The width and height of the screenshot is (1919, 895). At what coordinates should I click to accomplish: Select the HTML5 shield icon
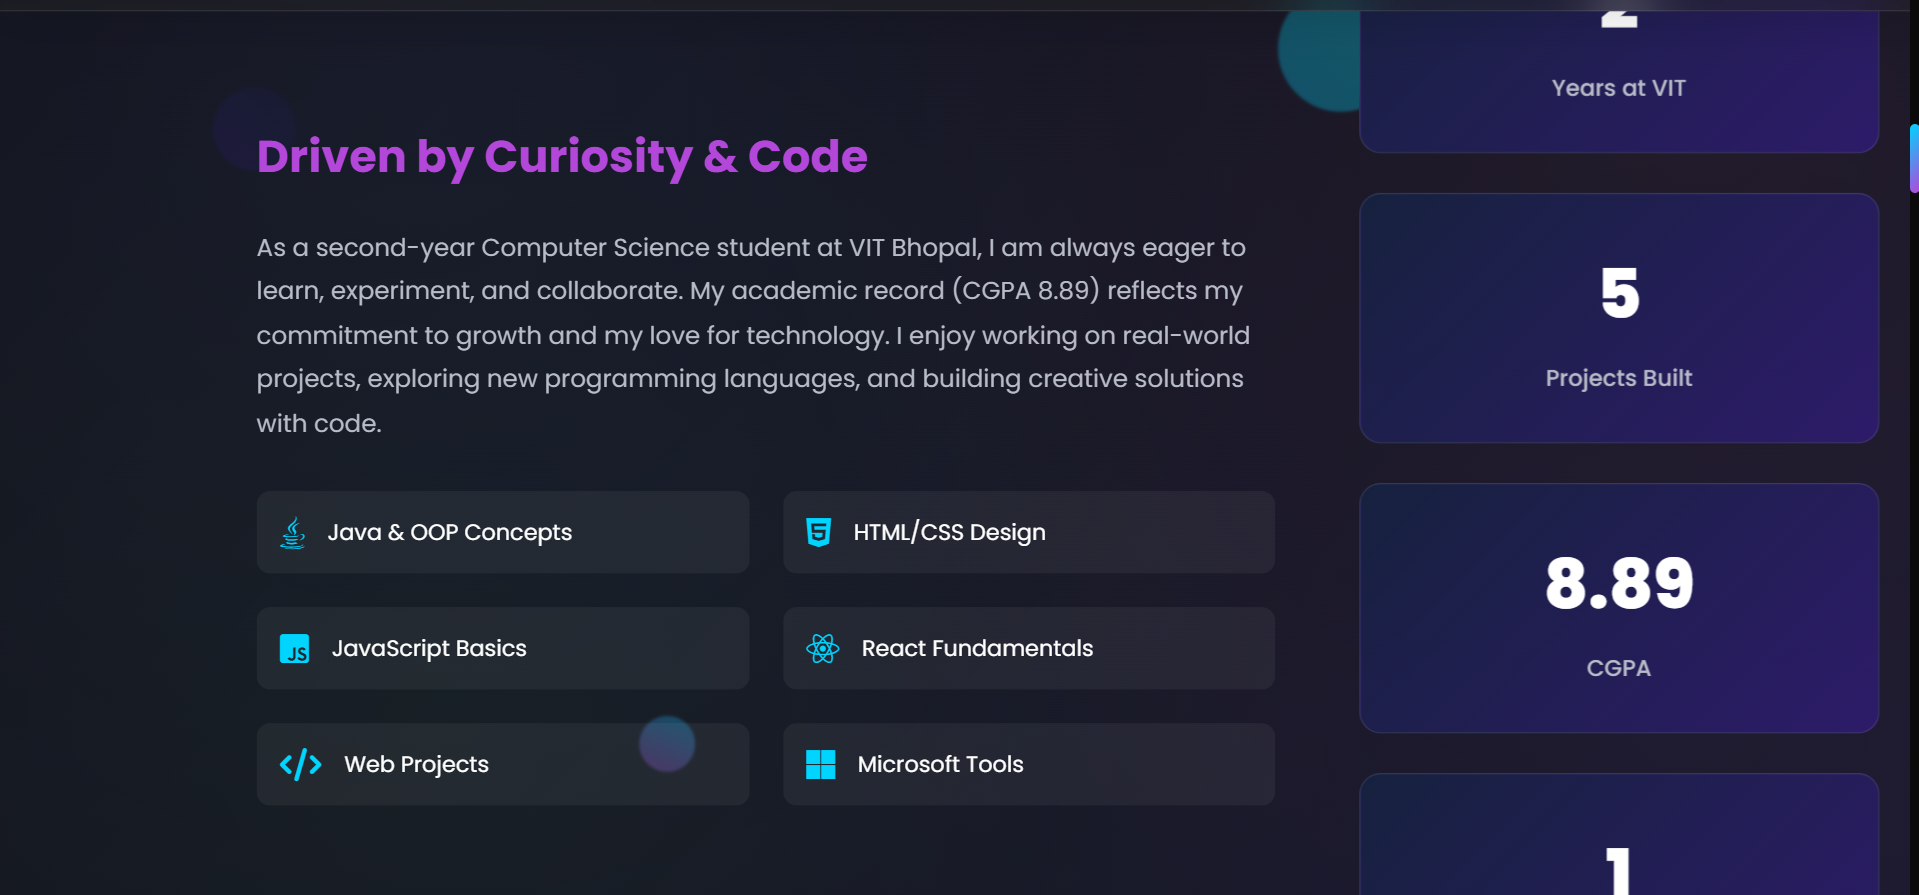pos(819,532)
